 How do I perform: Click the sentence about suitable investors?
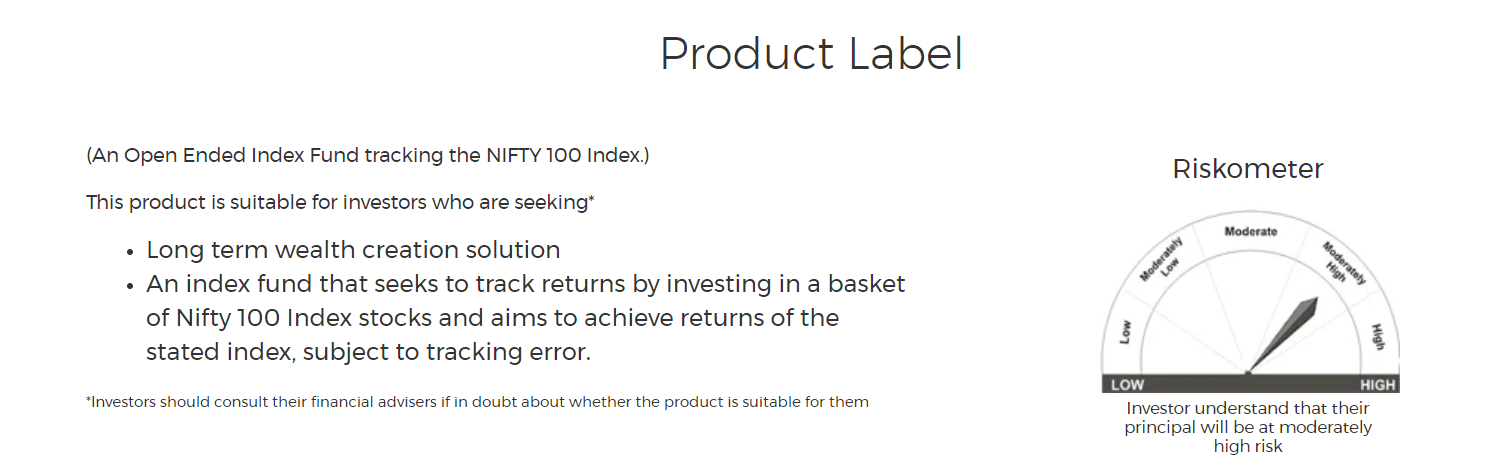(340, 202)
